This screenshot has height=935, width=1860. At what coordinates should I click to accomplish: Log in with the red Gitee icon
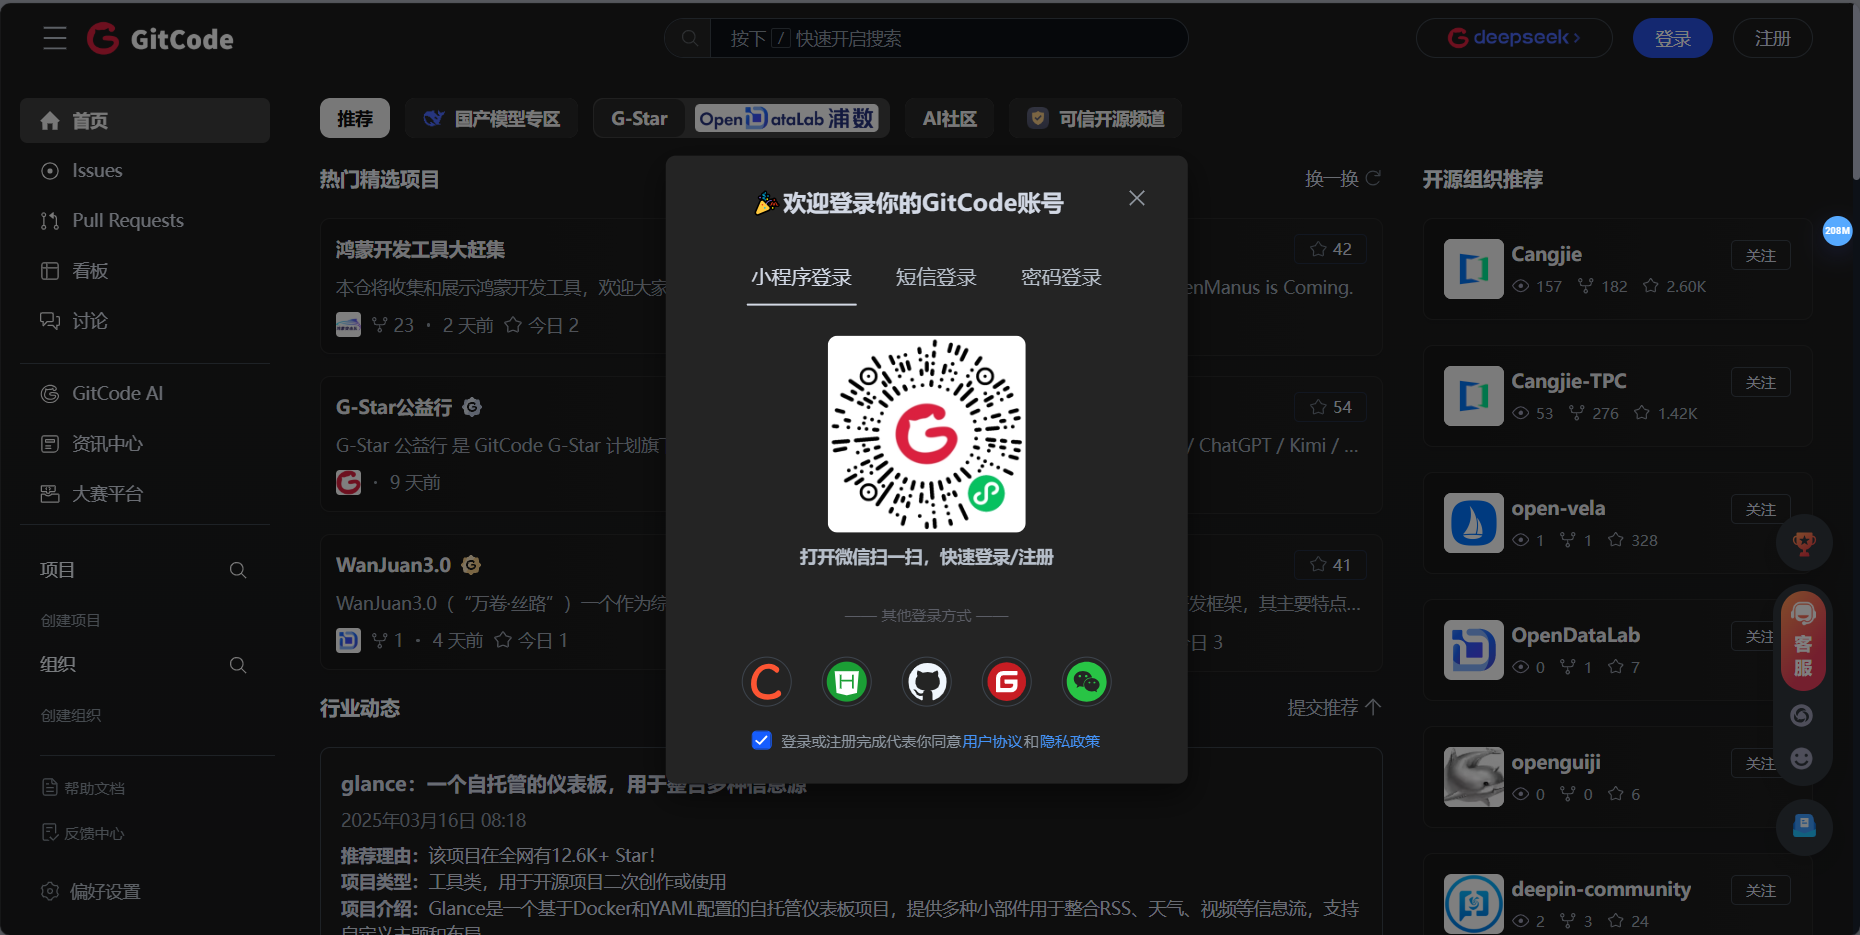tap(1007, 682)
